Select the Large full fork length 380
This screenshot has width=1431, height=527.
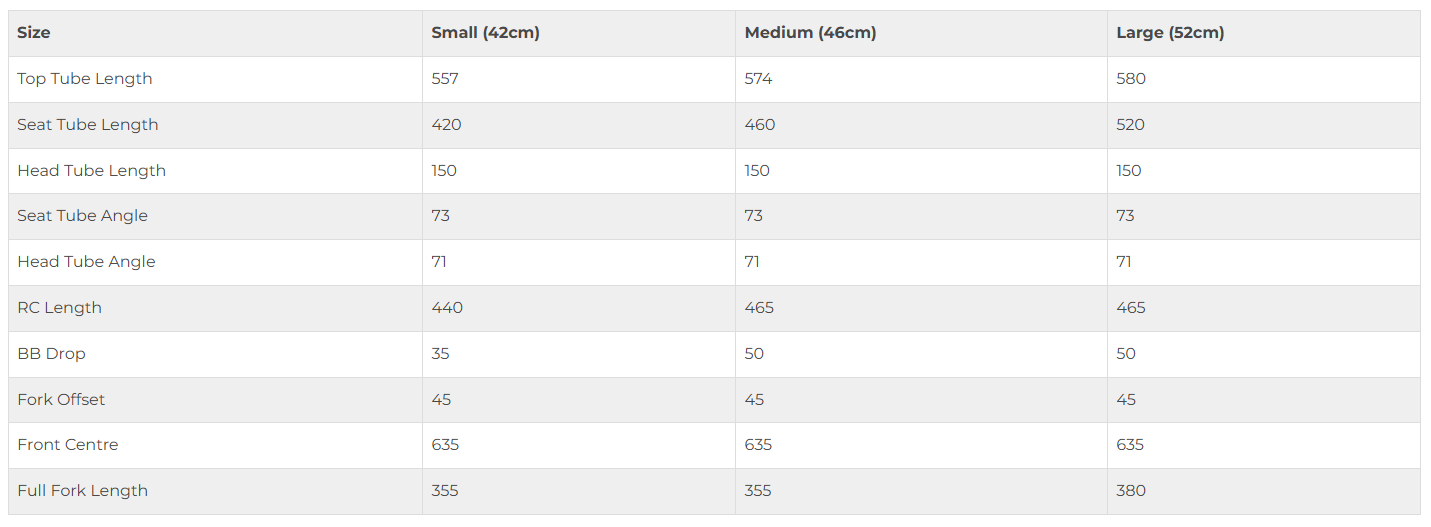(1131, 491)
